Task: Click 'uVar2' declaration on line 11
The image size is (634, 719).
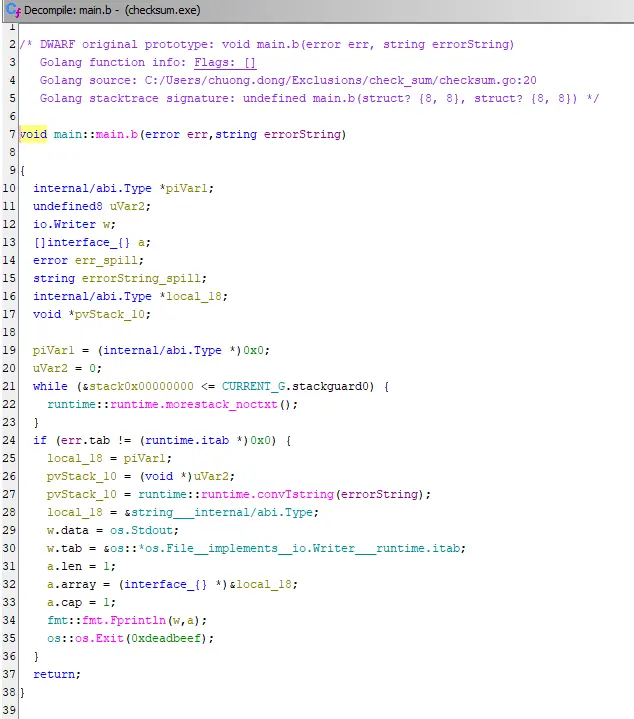Action: tap(127, 206)
